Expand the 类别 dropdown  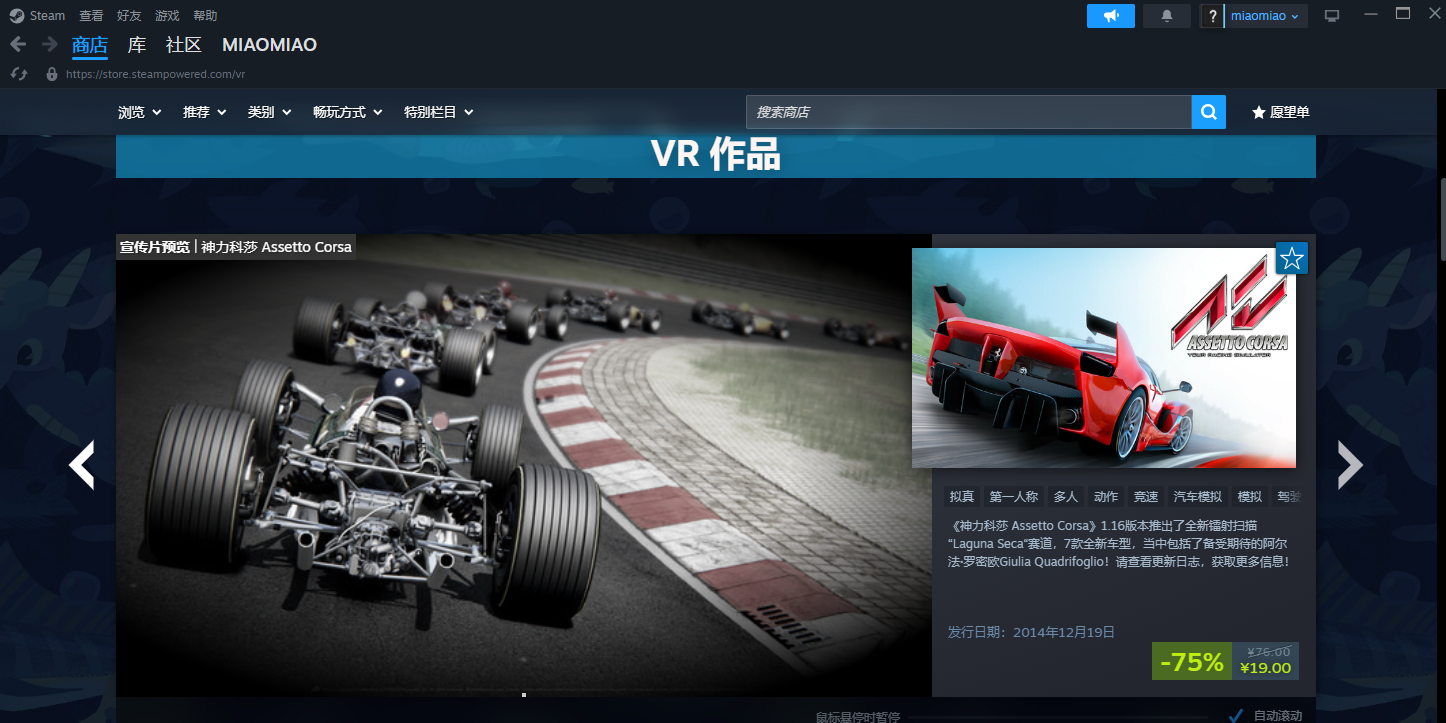(x=269, y=112)
